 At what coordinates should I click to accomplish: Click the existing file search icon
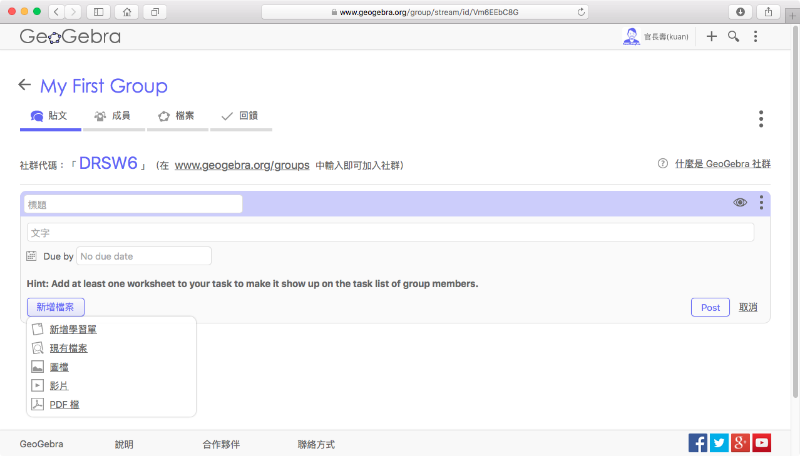37,348
